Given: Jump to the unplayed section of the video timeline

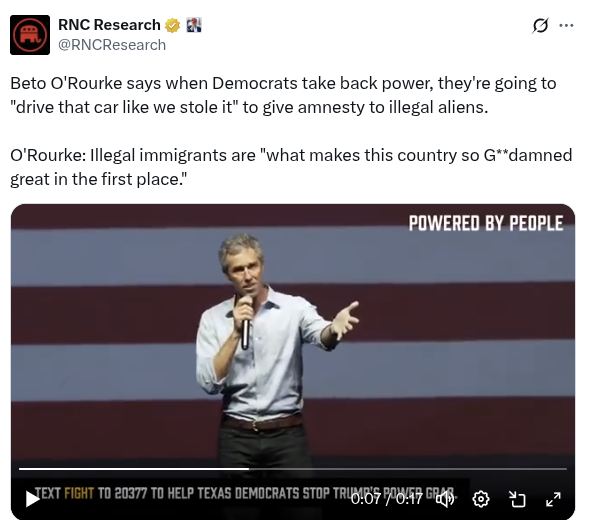Looking at the screenshot, I should pyautogui.click(x=408, y=469).
